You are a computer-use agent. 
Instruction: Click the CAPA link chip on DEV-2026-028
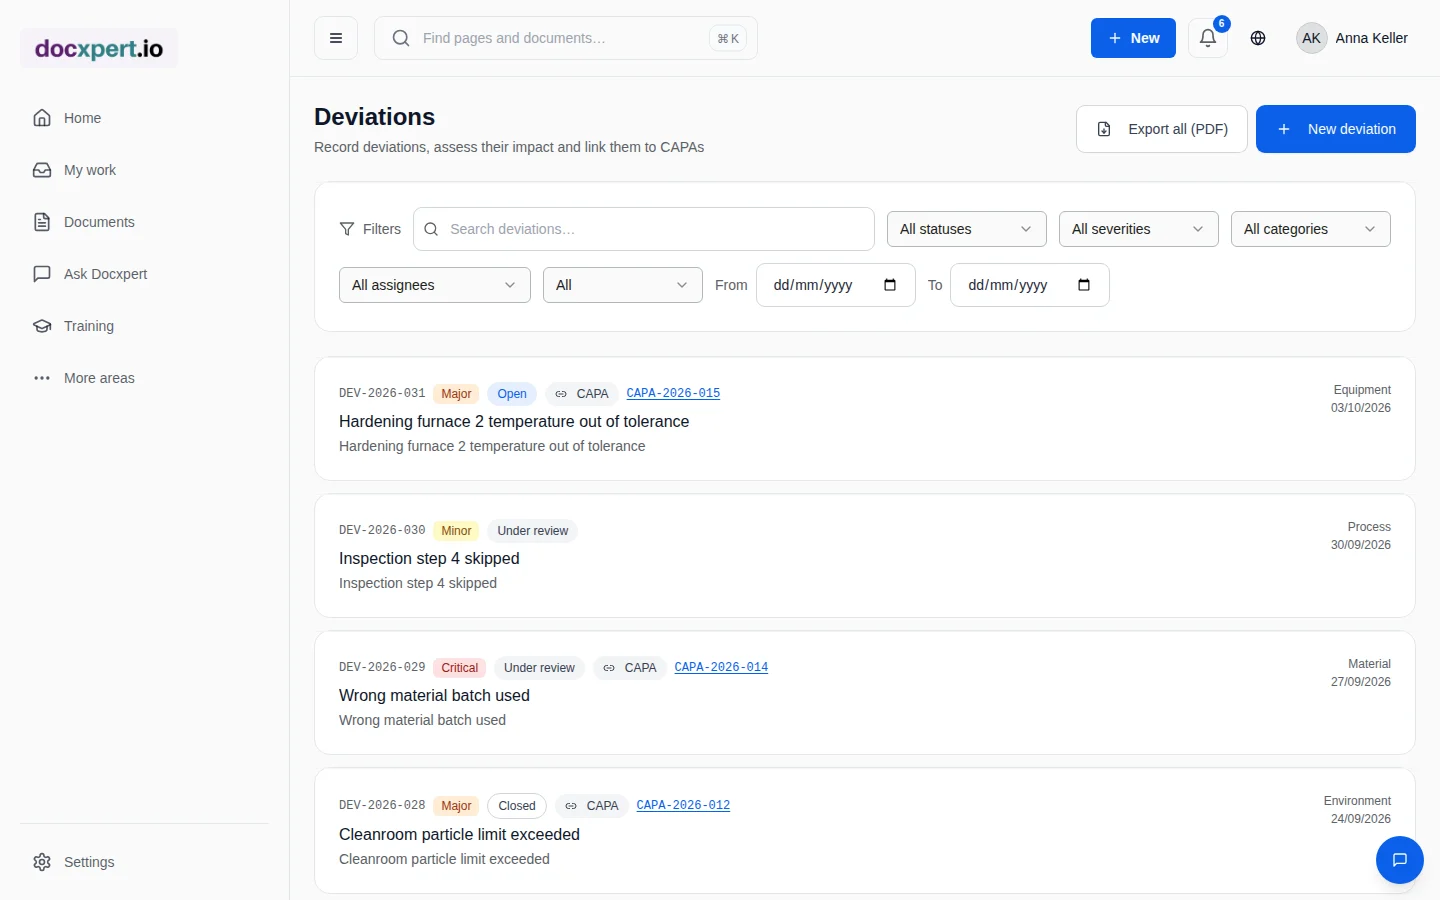click(592, 806)
